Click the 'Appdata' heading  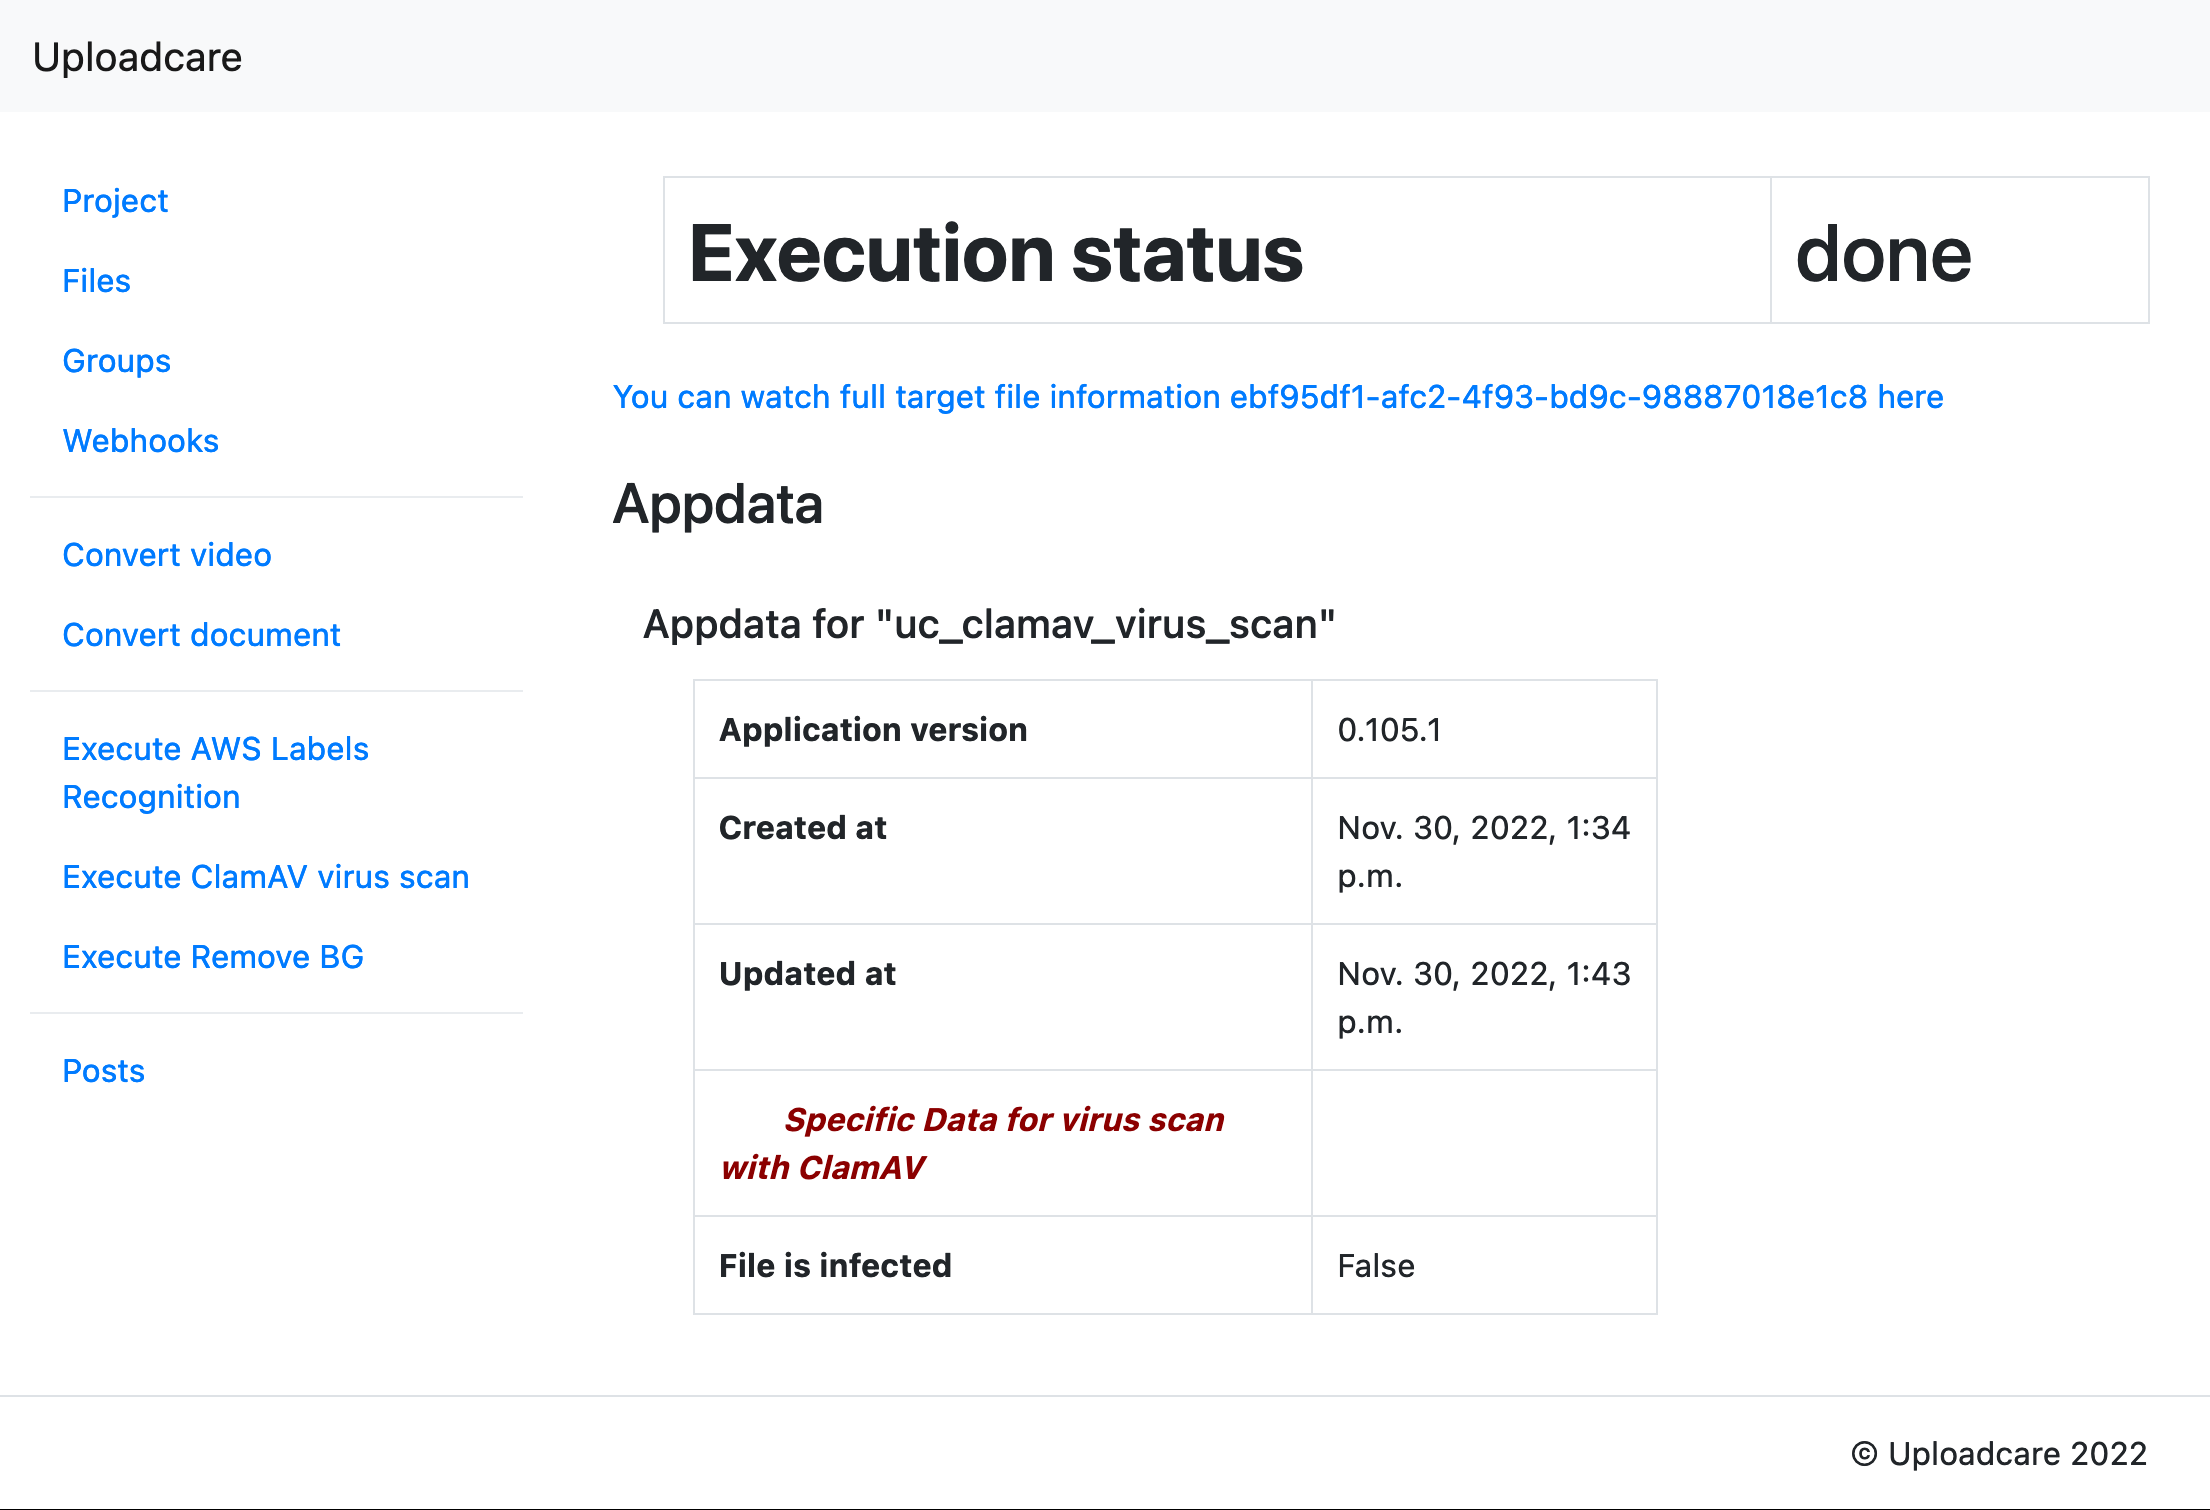tap(718, 504)
